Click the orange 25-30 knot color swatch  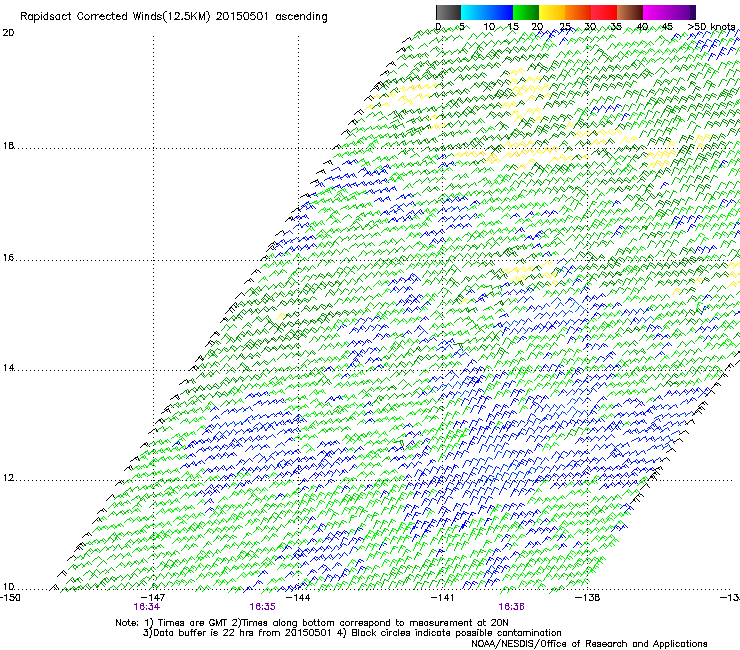(578, 12)
